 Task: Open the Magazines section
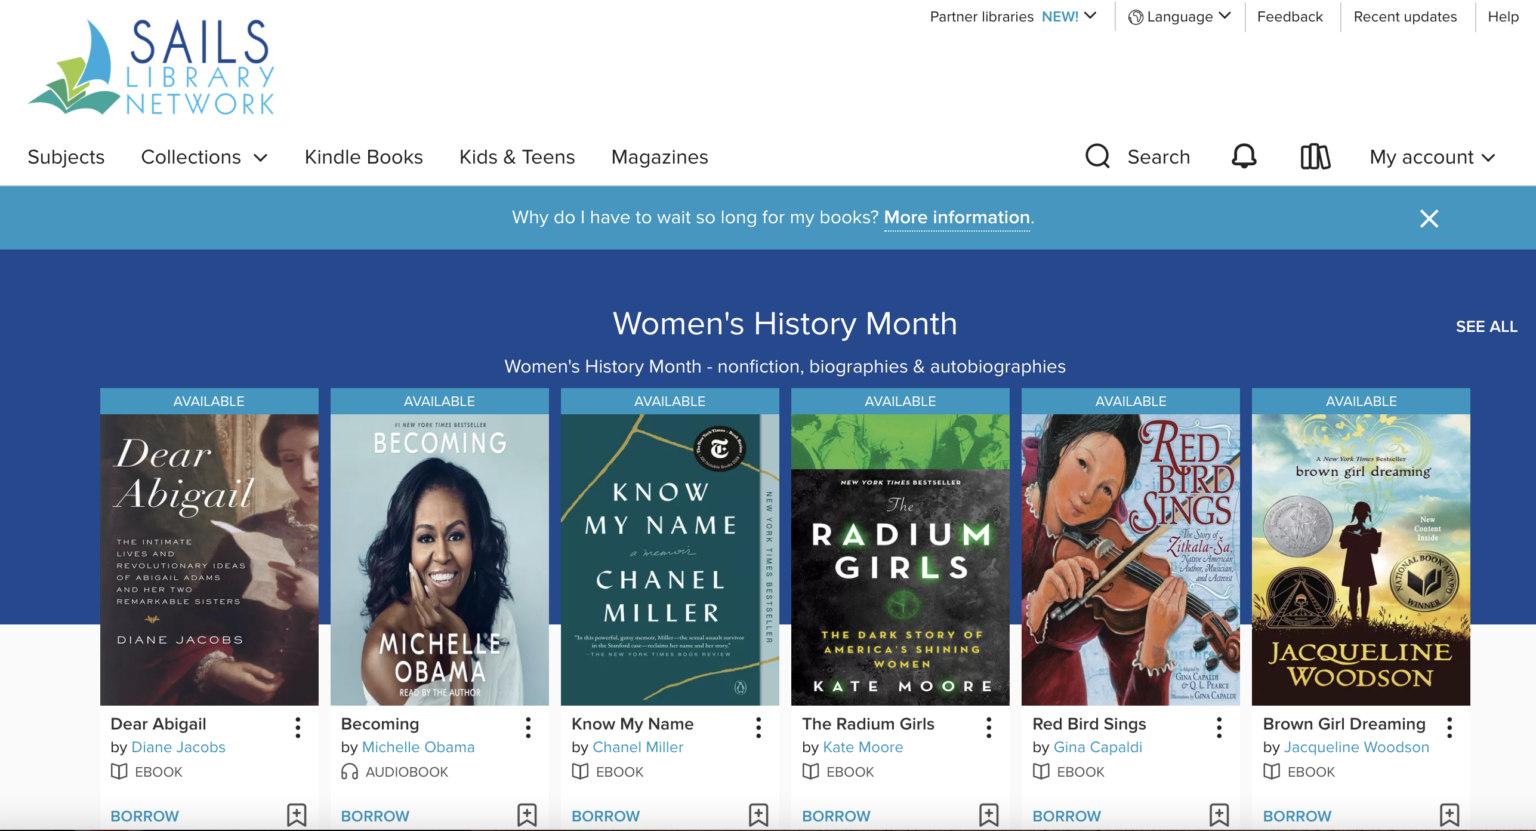[x=660, y=157]
